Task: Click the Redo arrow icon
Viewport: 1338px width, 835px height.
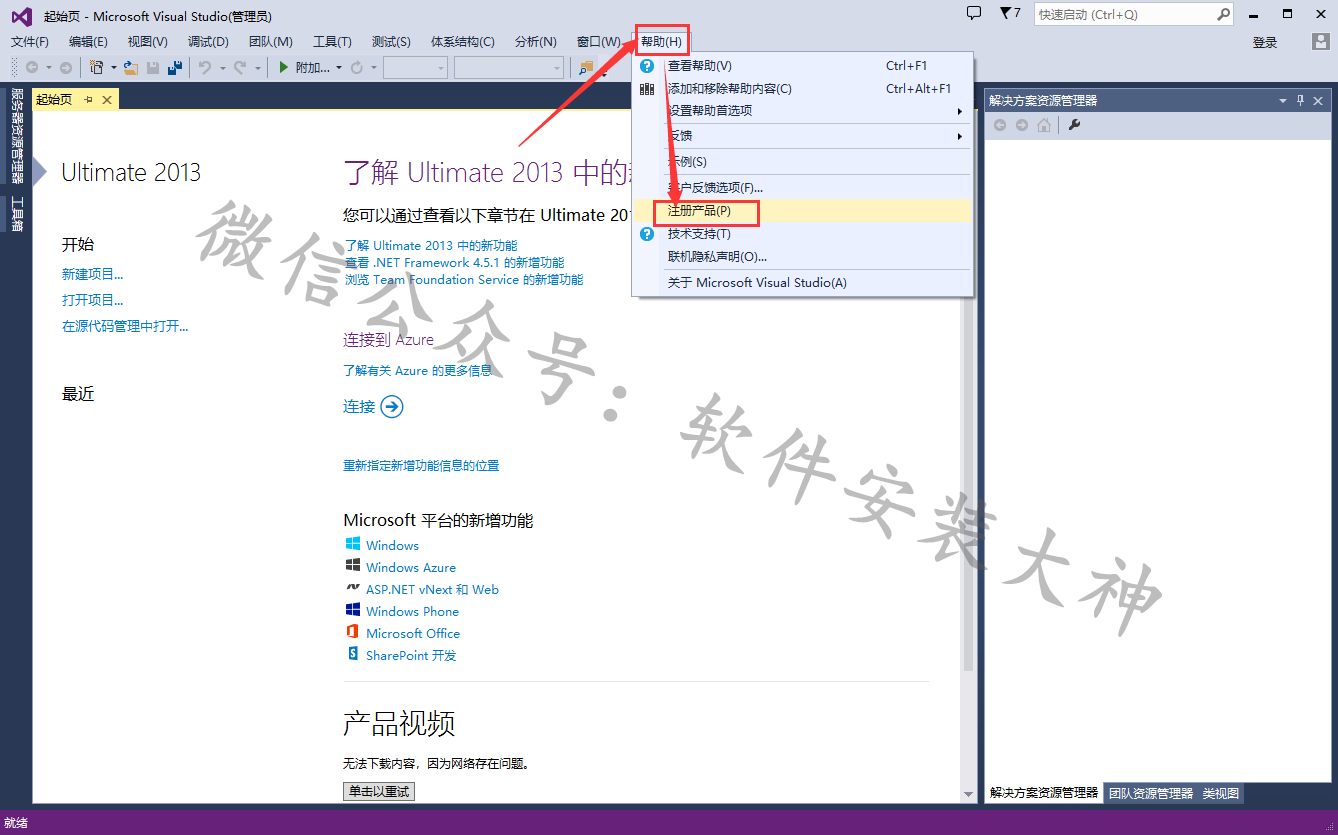Action: pyautogui.click(x=240, y=67)
